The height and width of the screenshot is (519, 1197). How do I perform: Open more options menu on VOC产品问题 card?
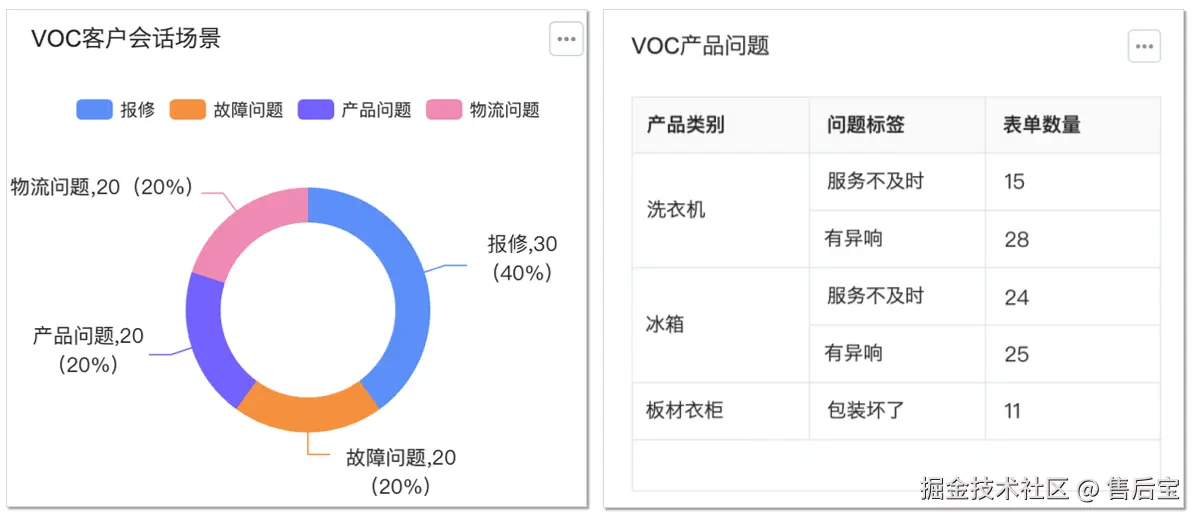pos(1144,46)
